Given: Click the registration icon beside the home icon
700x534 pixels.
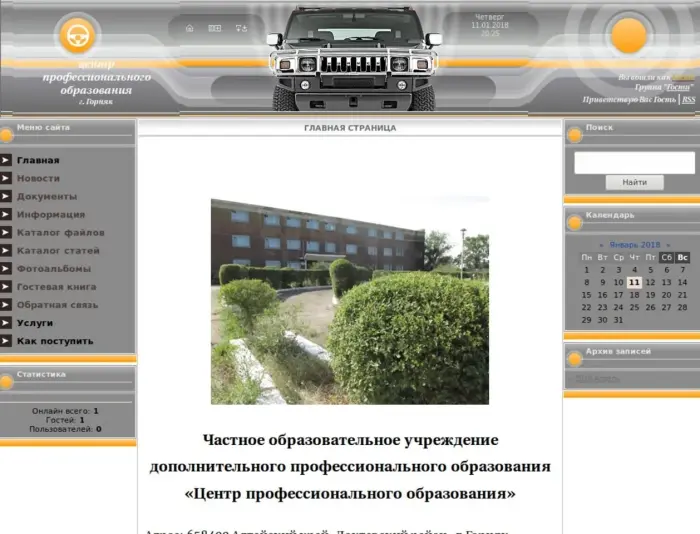Looking at the screenshot, I should point(215,28).
